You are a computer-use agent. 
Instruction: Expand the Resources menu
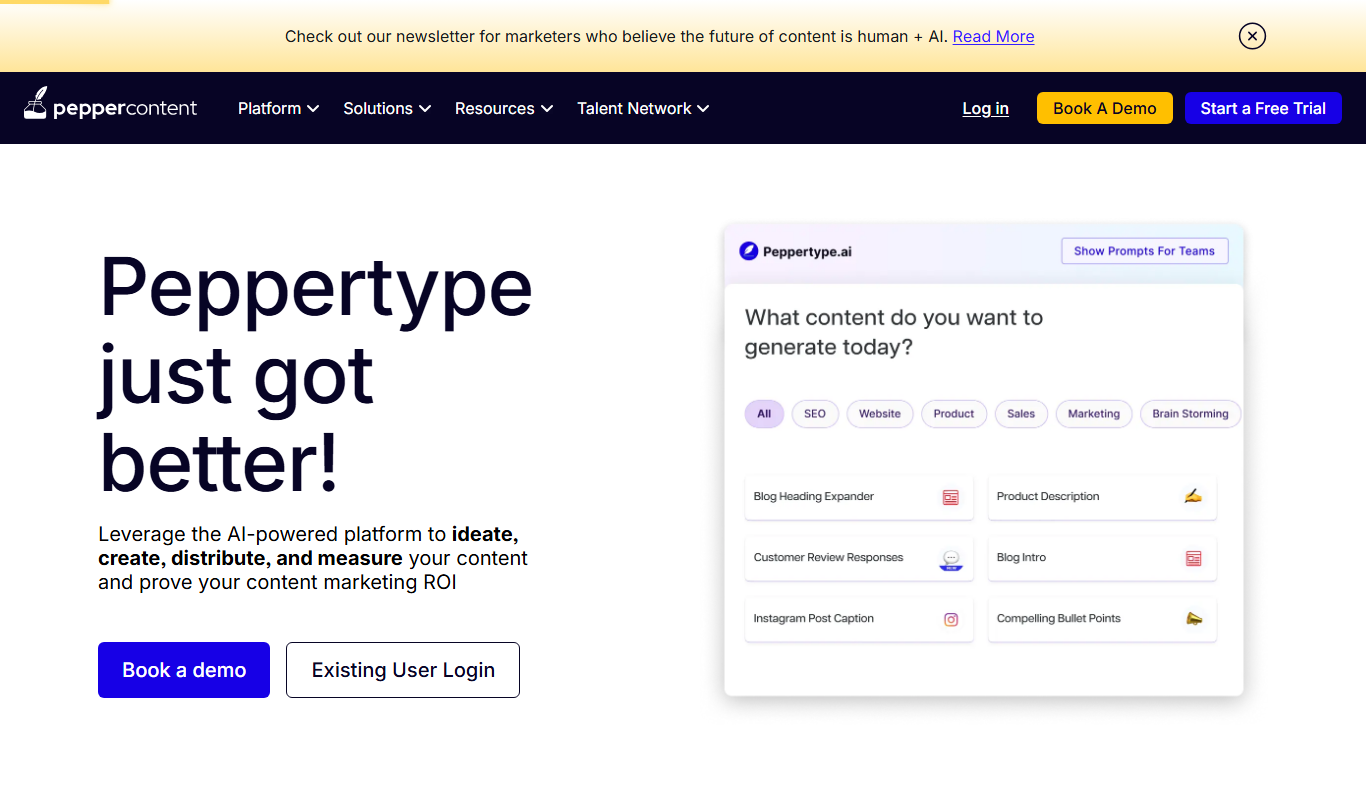(504, 108)
